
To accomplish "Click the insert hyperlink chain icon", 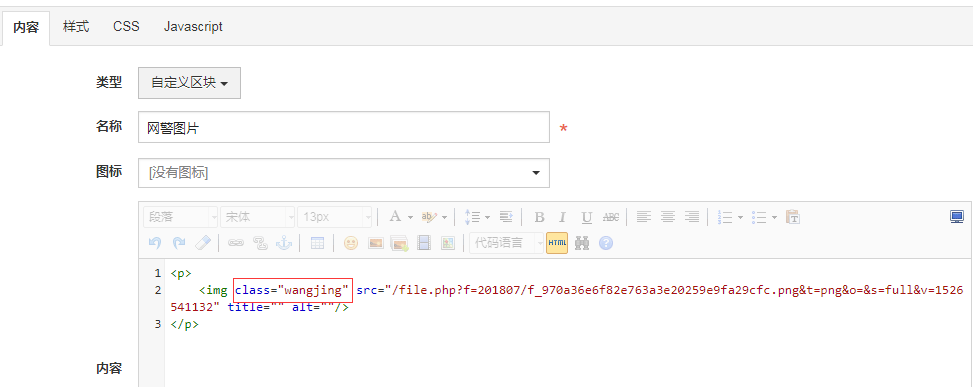I will (x=236, y=243).
